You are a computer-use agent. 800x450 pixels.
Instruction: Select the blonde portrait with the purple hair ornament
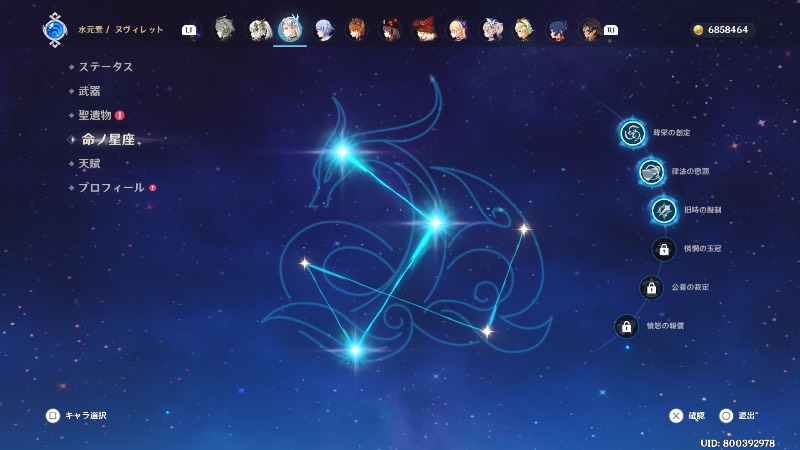(x=457, y=30)
